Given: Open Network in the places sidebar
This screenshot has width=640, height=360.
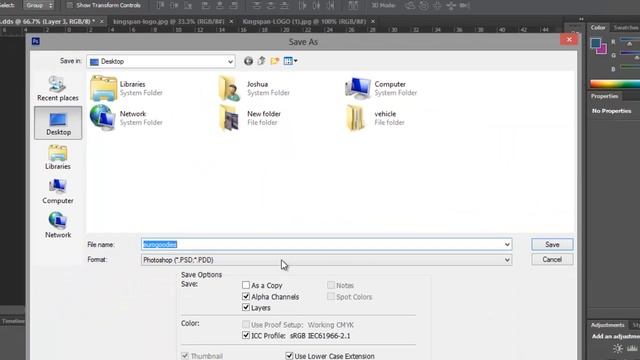Looking at the screenshot, I should click(58, 226).
